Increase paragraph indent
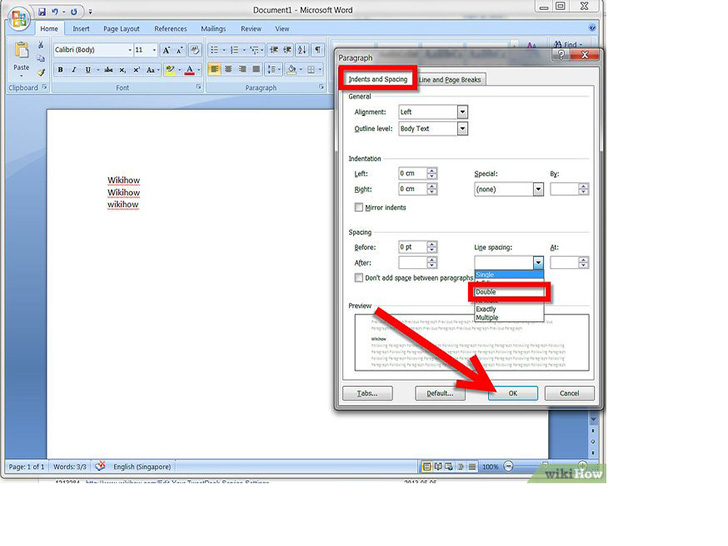 (x=288, y=50)
